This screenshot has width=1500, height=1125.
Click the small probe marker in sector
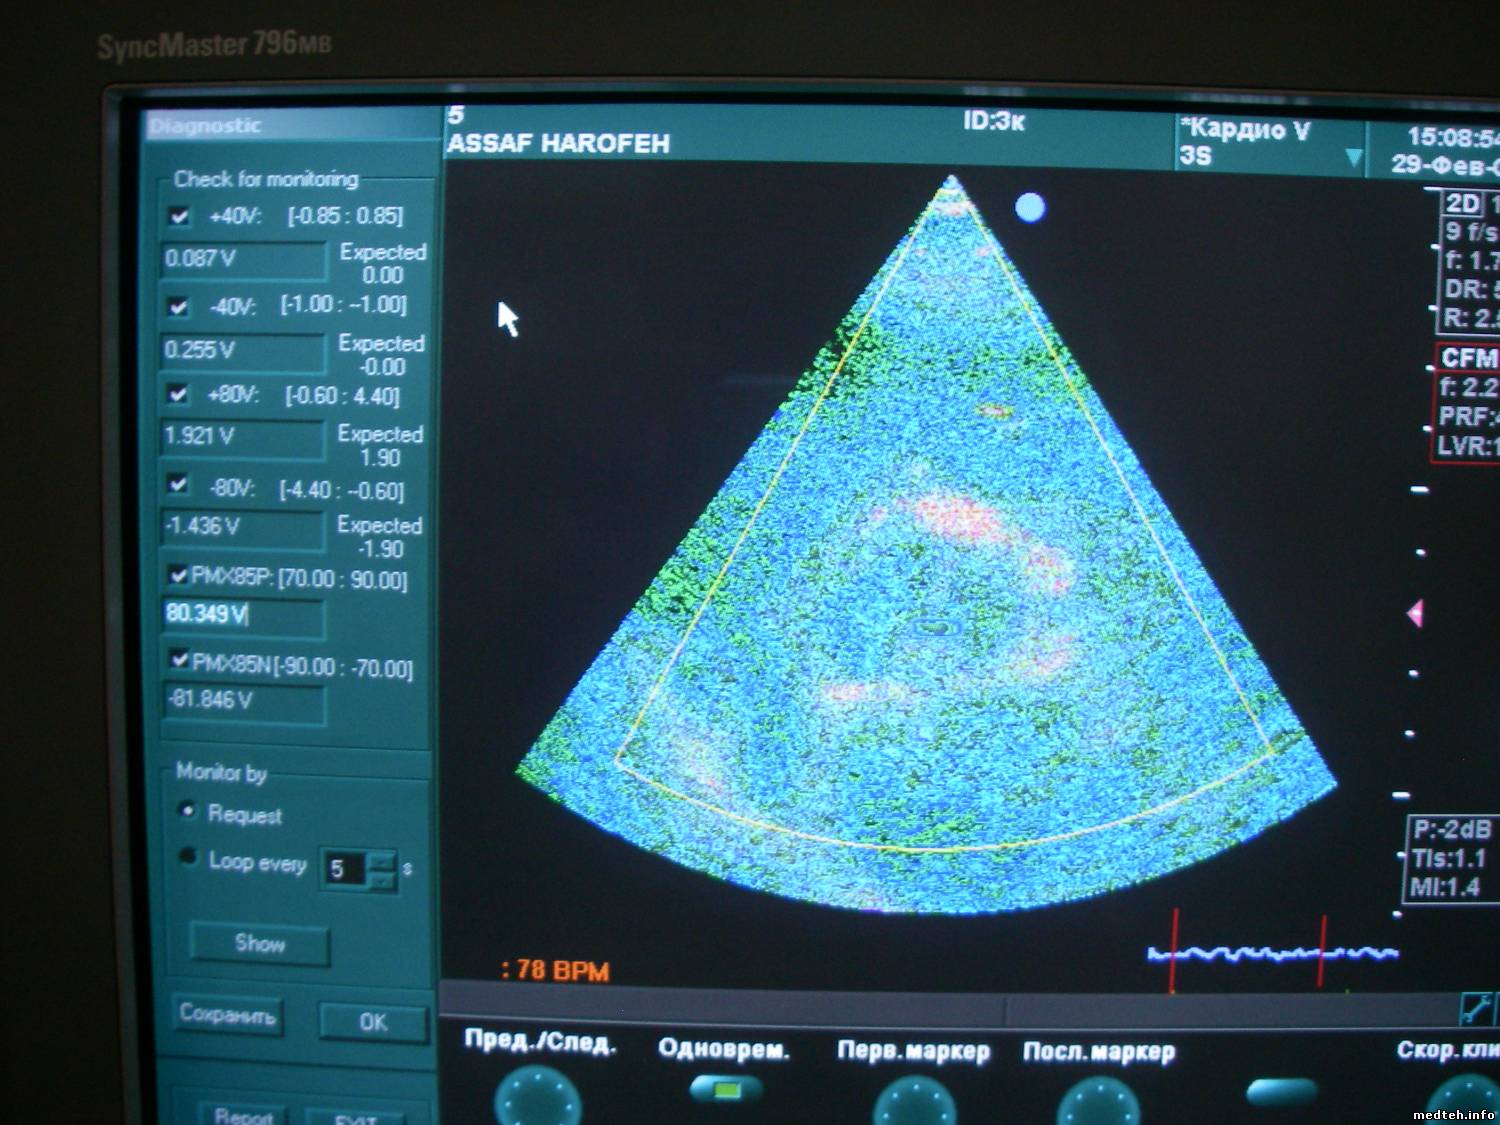click(x=936, y=627)
